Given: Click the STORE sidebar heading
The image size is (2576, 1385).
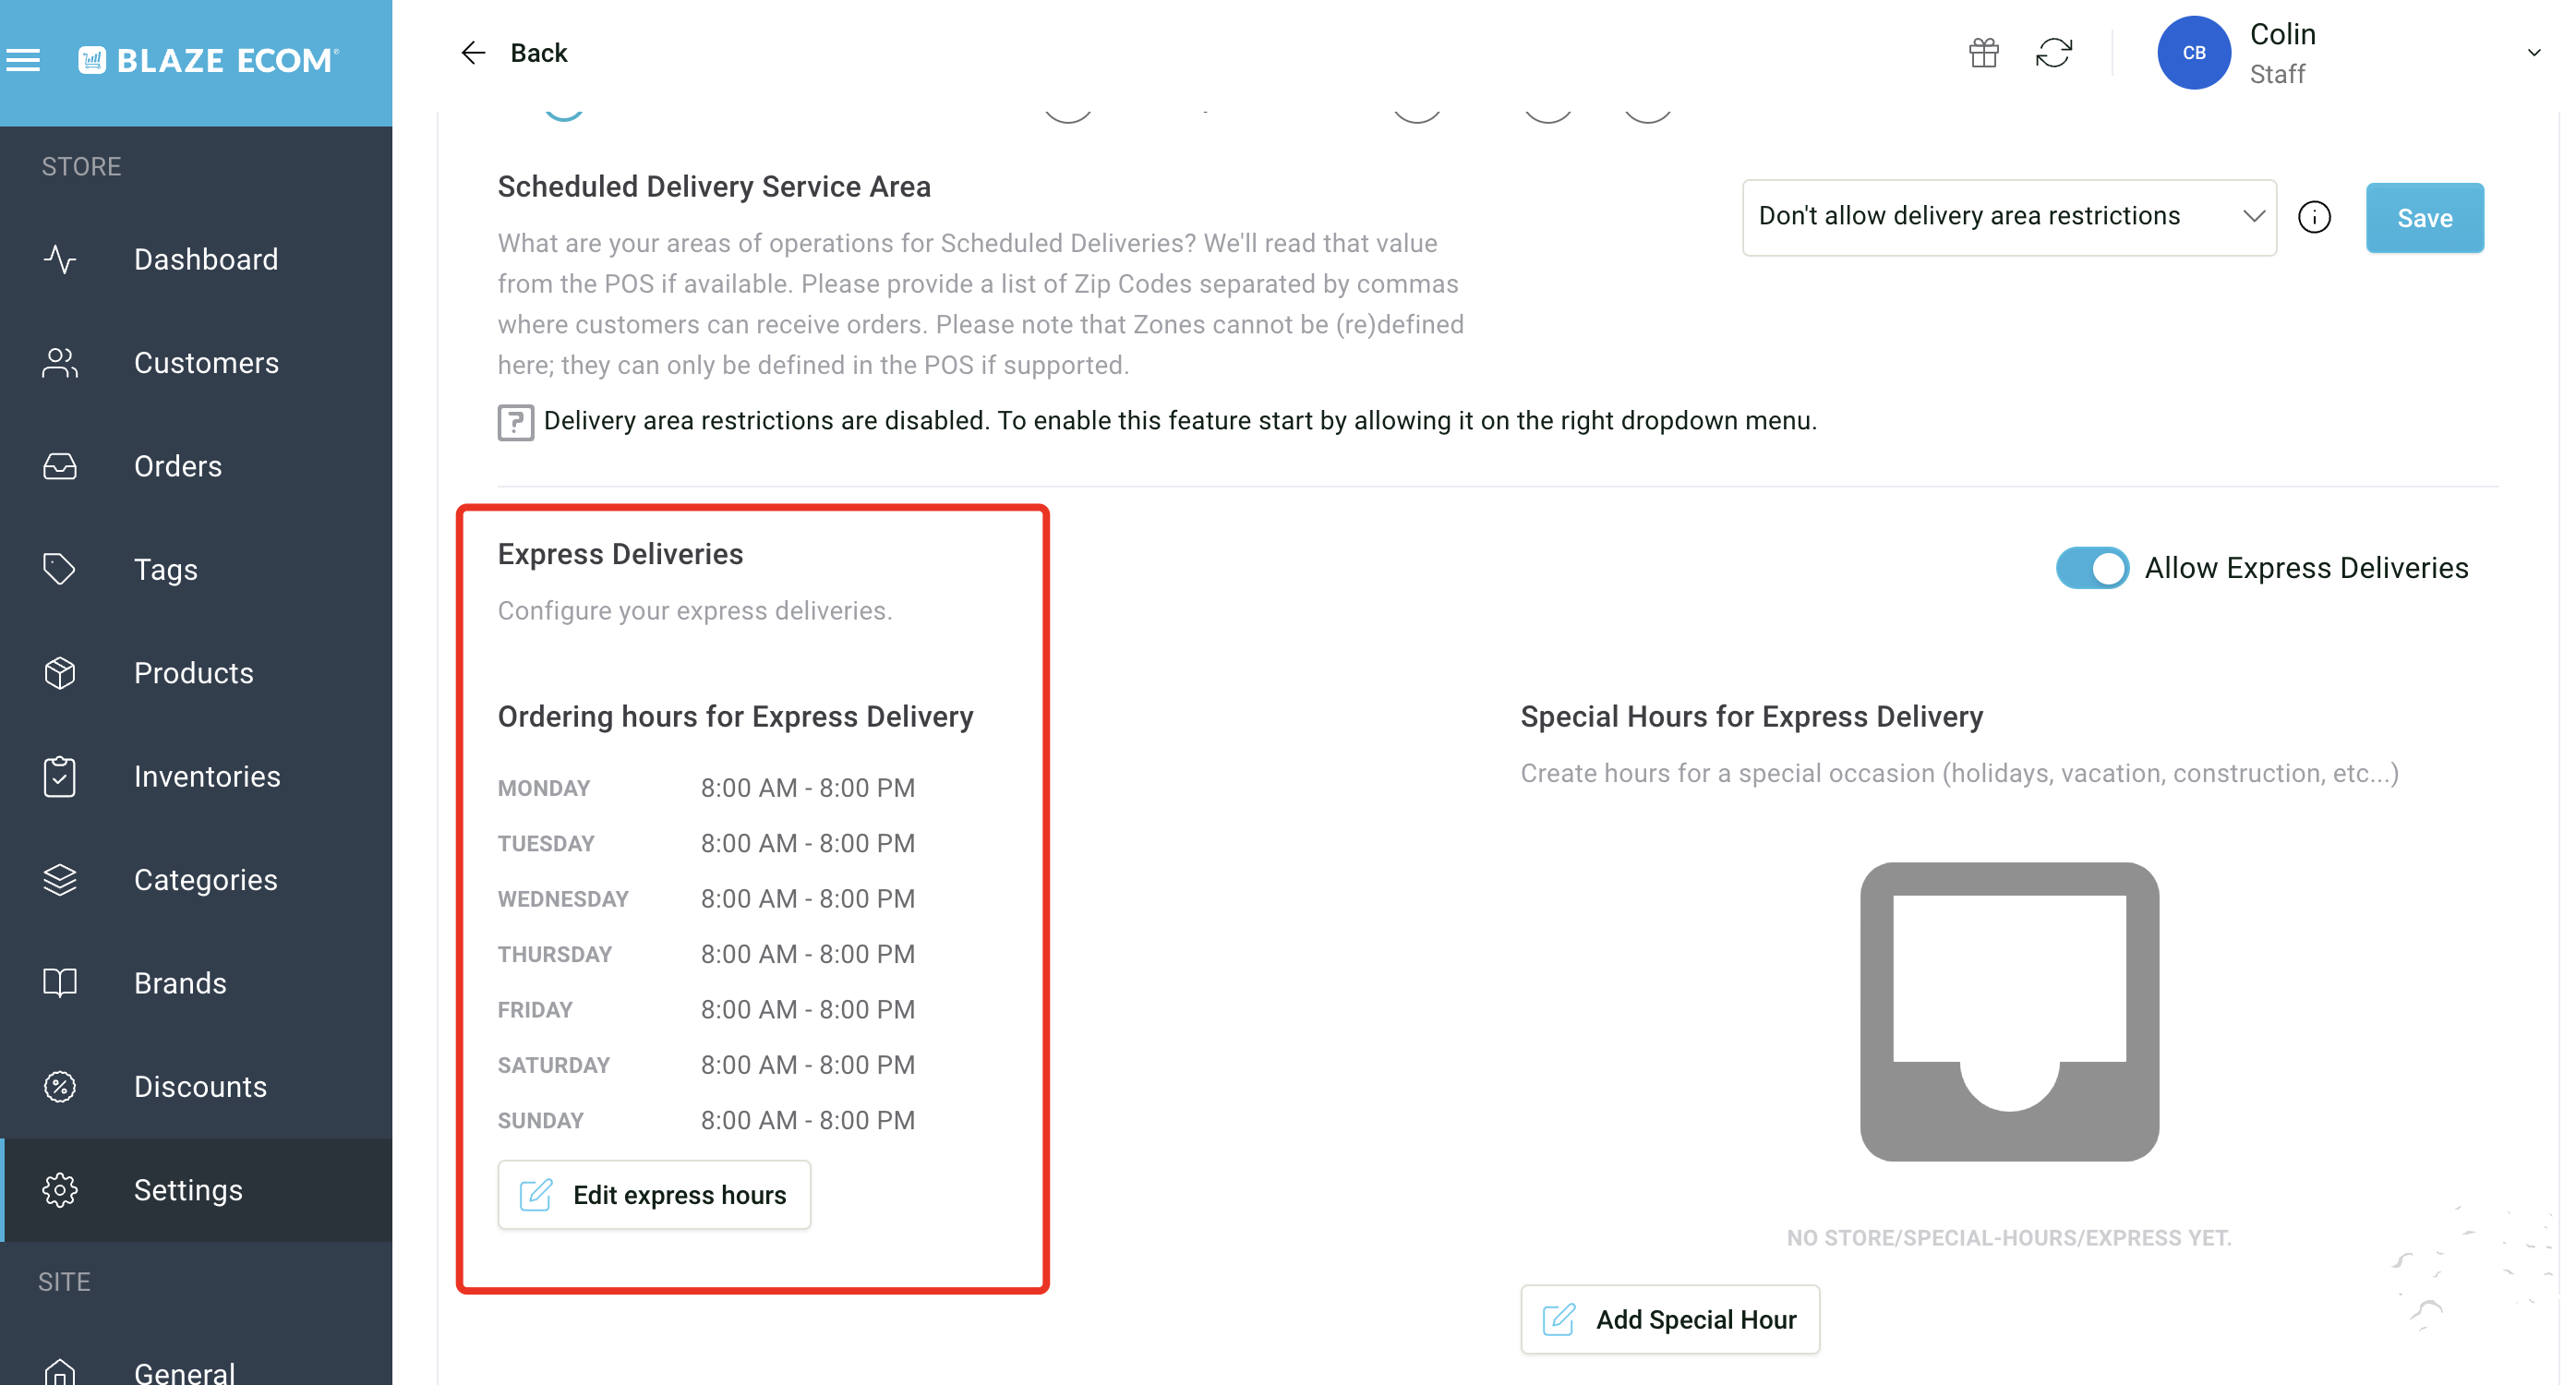Looking at the screenshot, I should point(81,167).
